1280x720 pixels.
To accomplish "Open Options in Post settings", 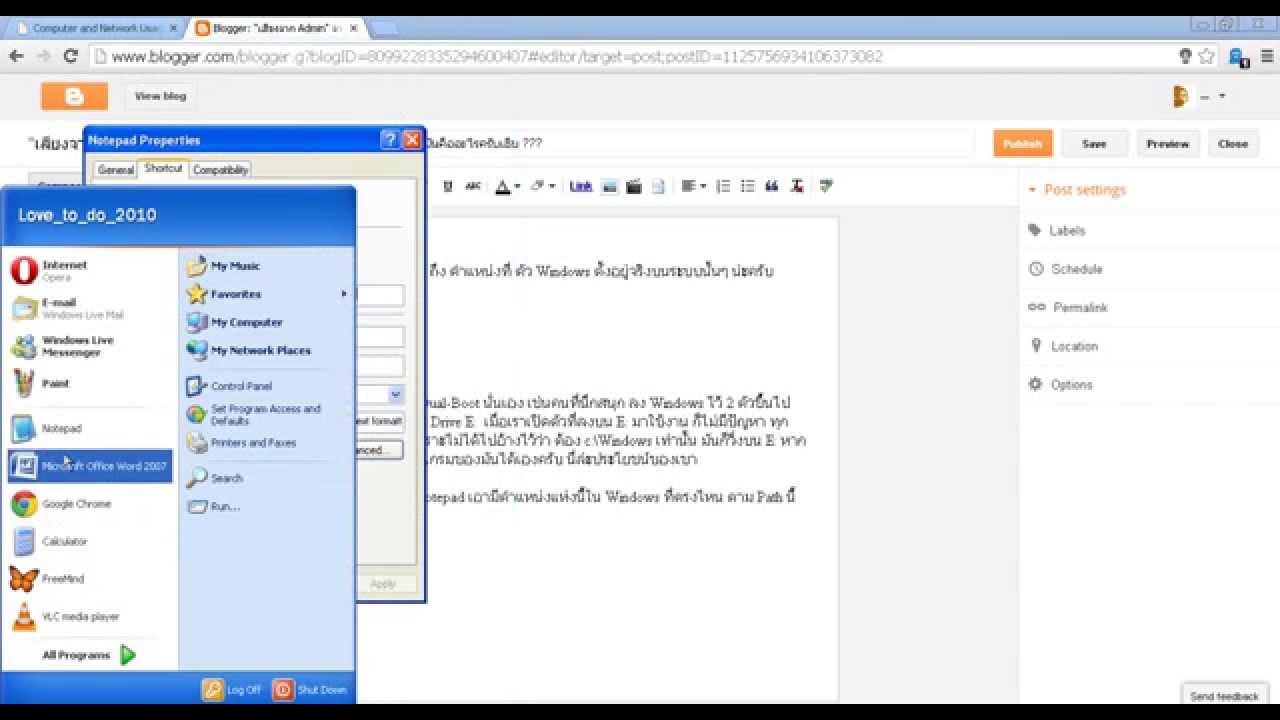I will click(1071, 385).
